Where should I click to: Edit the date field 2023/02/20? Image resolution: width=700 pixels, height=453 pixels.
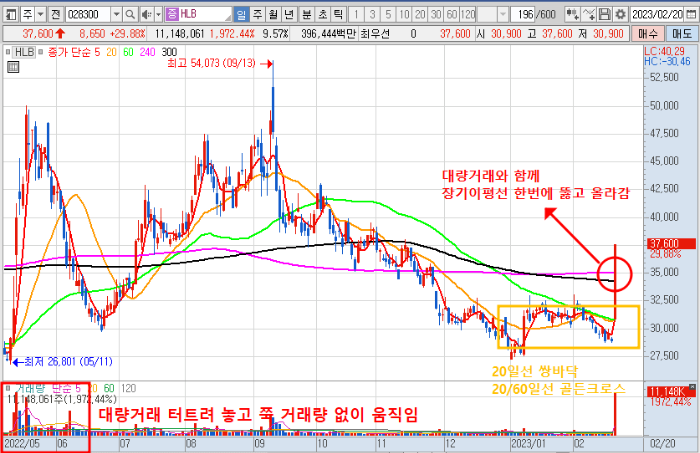tap(657, 15)
